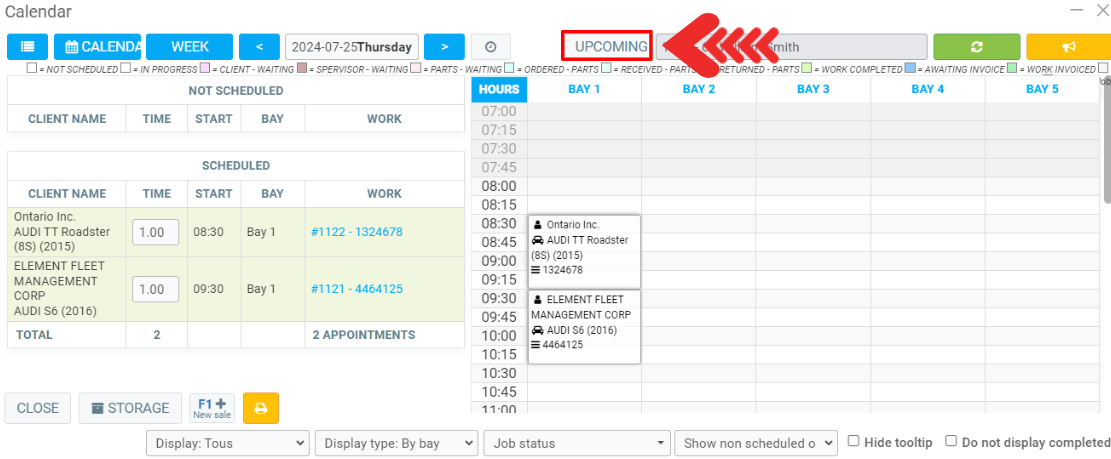
Task: Open the Calendar view button
Action: [98, 47]
